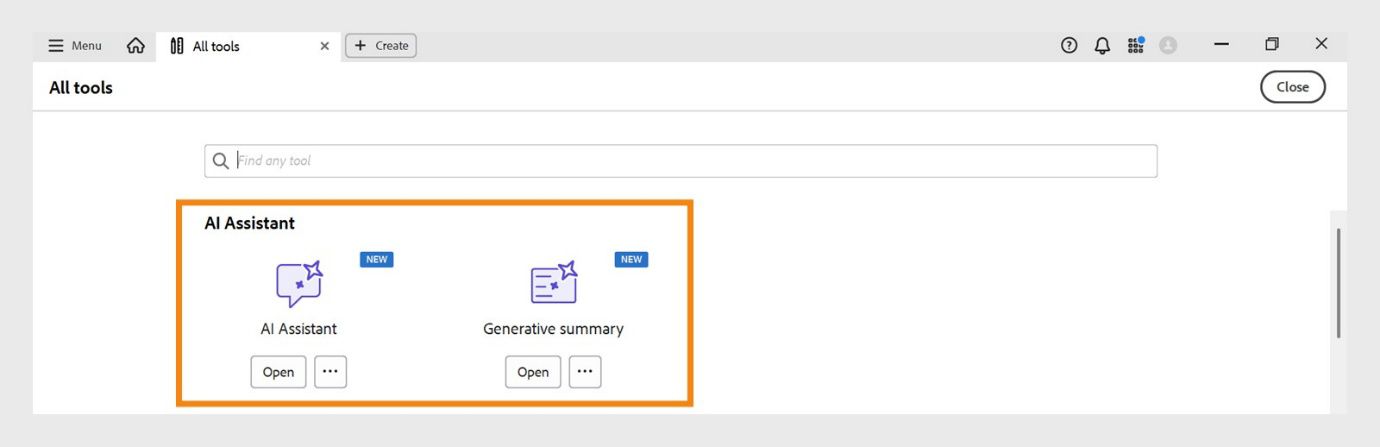1380x447 pixels.
Task: Go to the Home icon
Action: (x=136, y=46)
